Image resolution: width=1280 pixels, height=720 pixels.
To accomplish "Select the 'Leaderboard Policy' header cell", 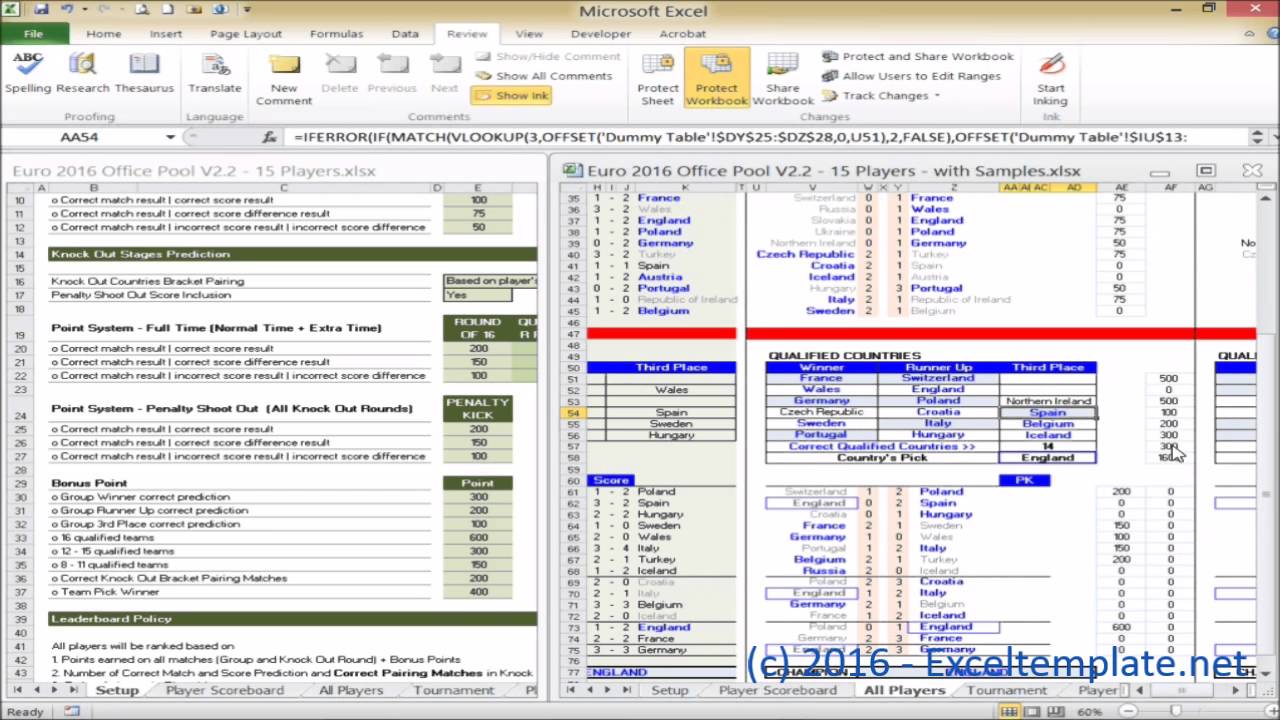I will [x=292, y=619].
